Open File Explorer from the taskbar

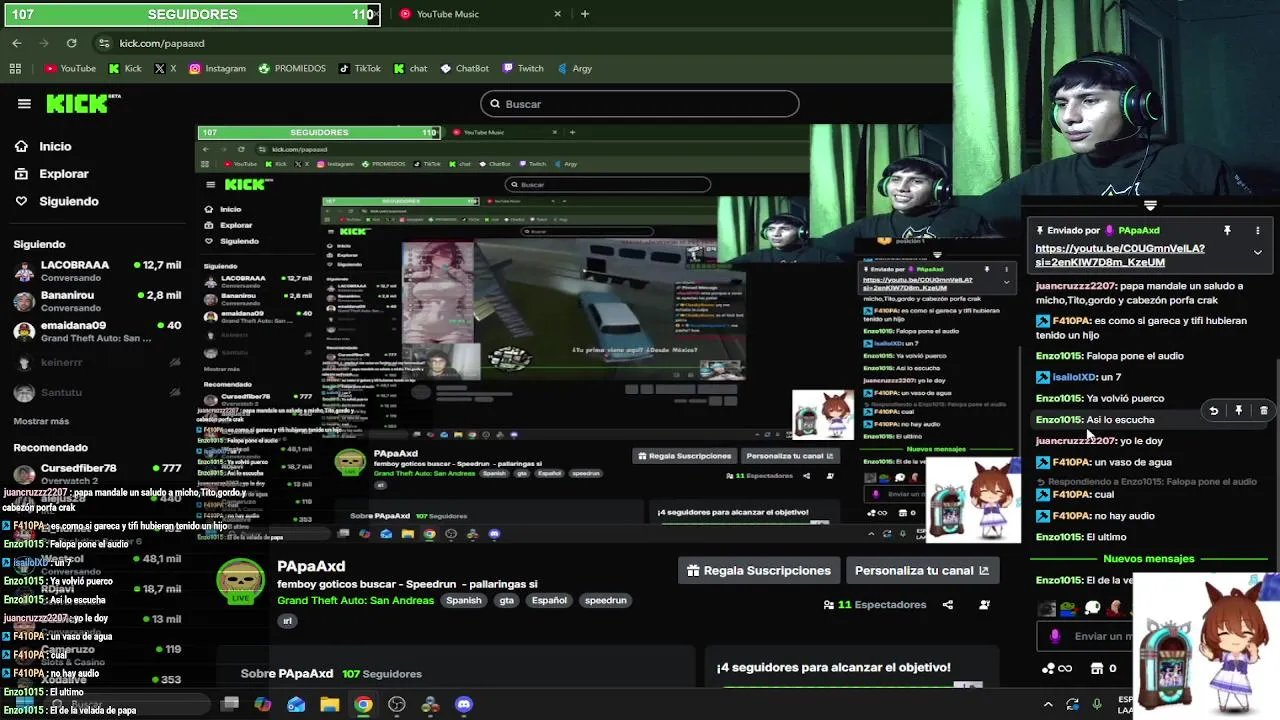coord(329,704)
